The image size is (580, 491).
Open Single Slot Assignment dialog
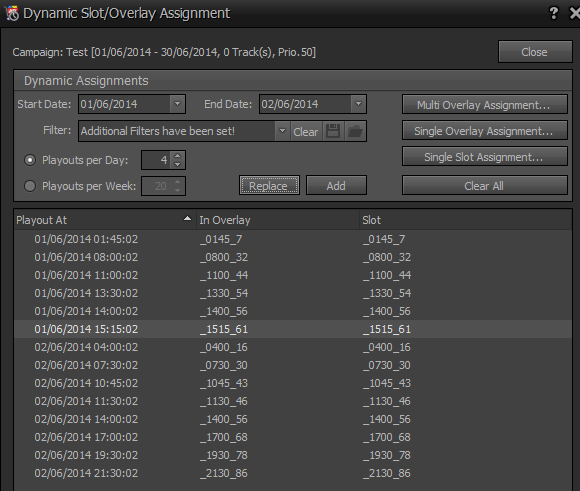pyautogui.click(x=485, y=157)
